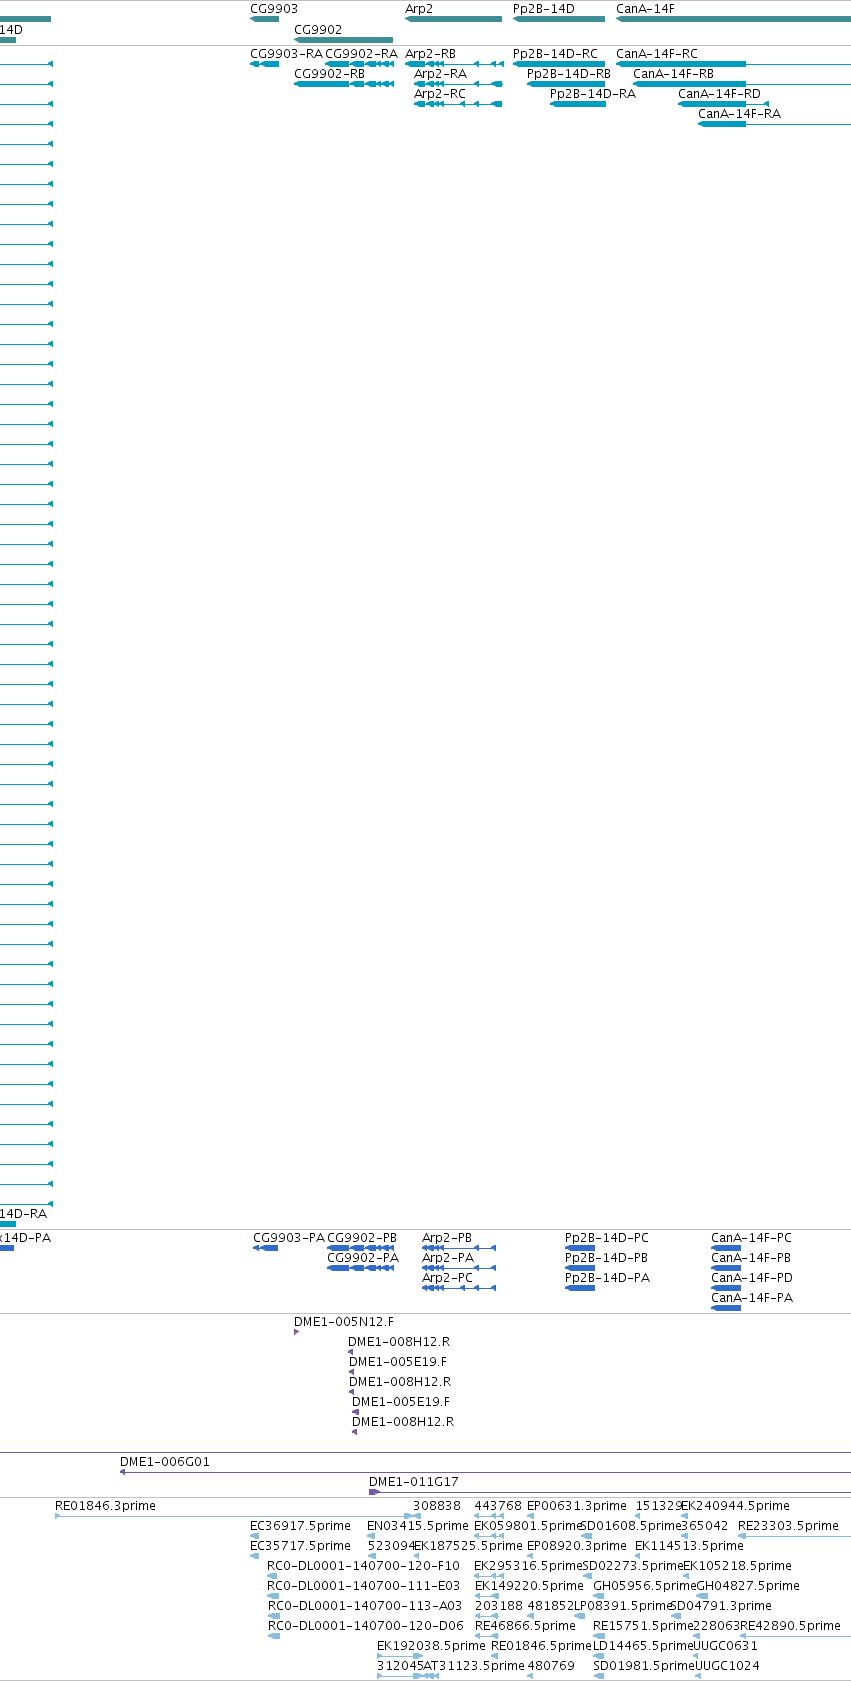The image size is (851, 1681).
Task: Select the Pp2B-14D gene label
Action: coord(544,9)
